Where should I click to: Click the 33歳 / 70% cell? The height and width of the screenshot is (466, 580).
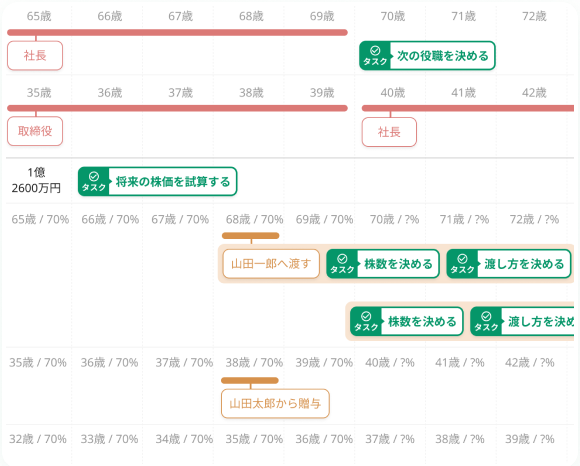[x=109, y=439]
